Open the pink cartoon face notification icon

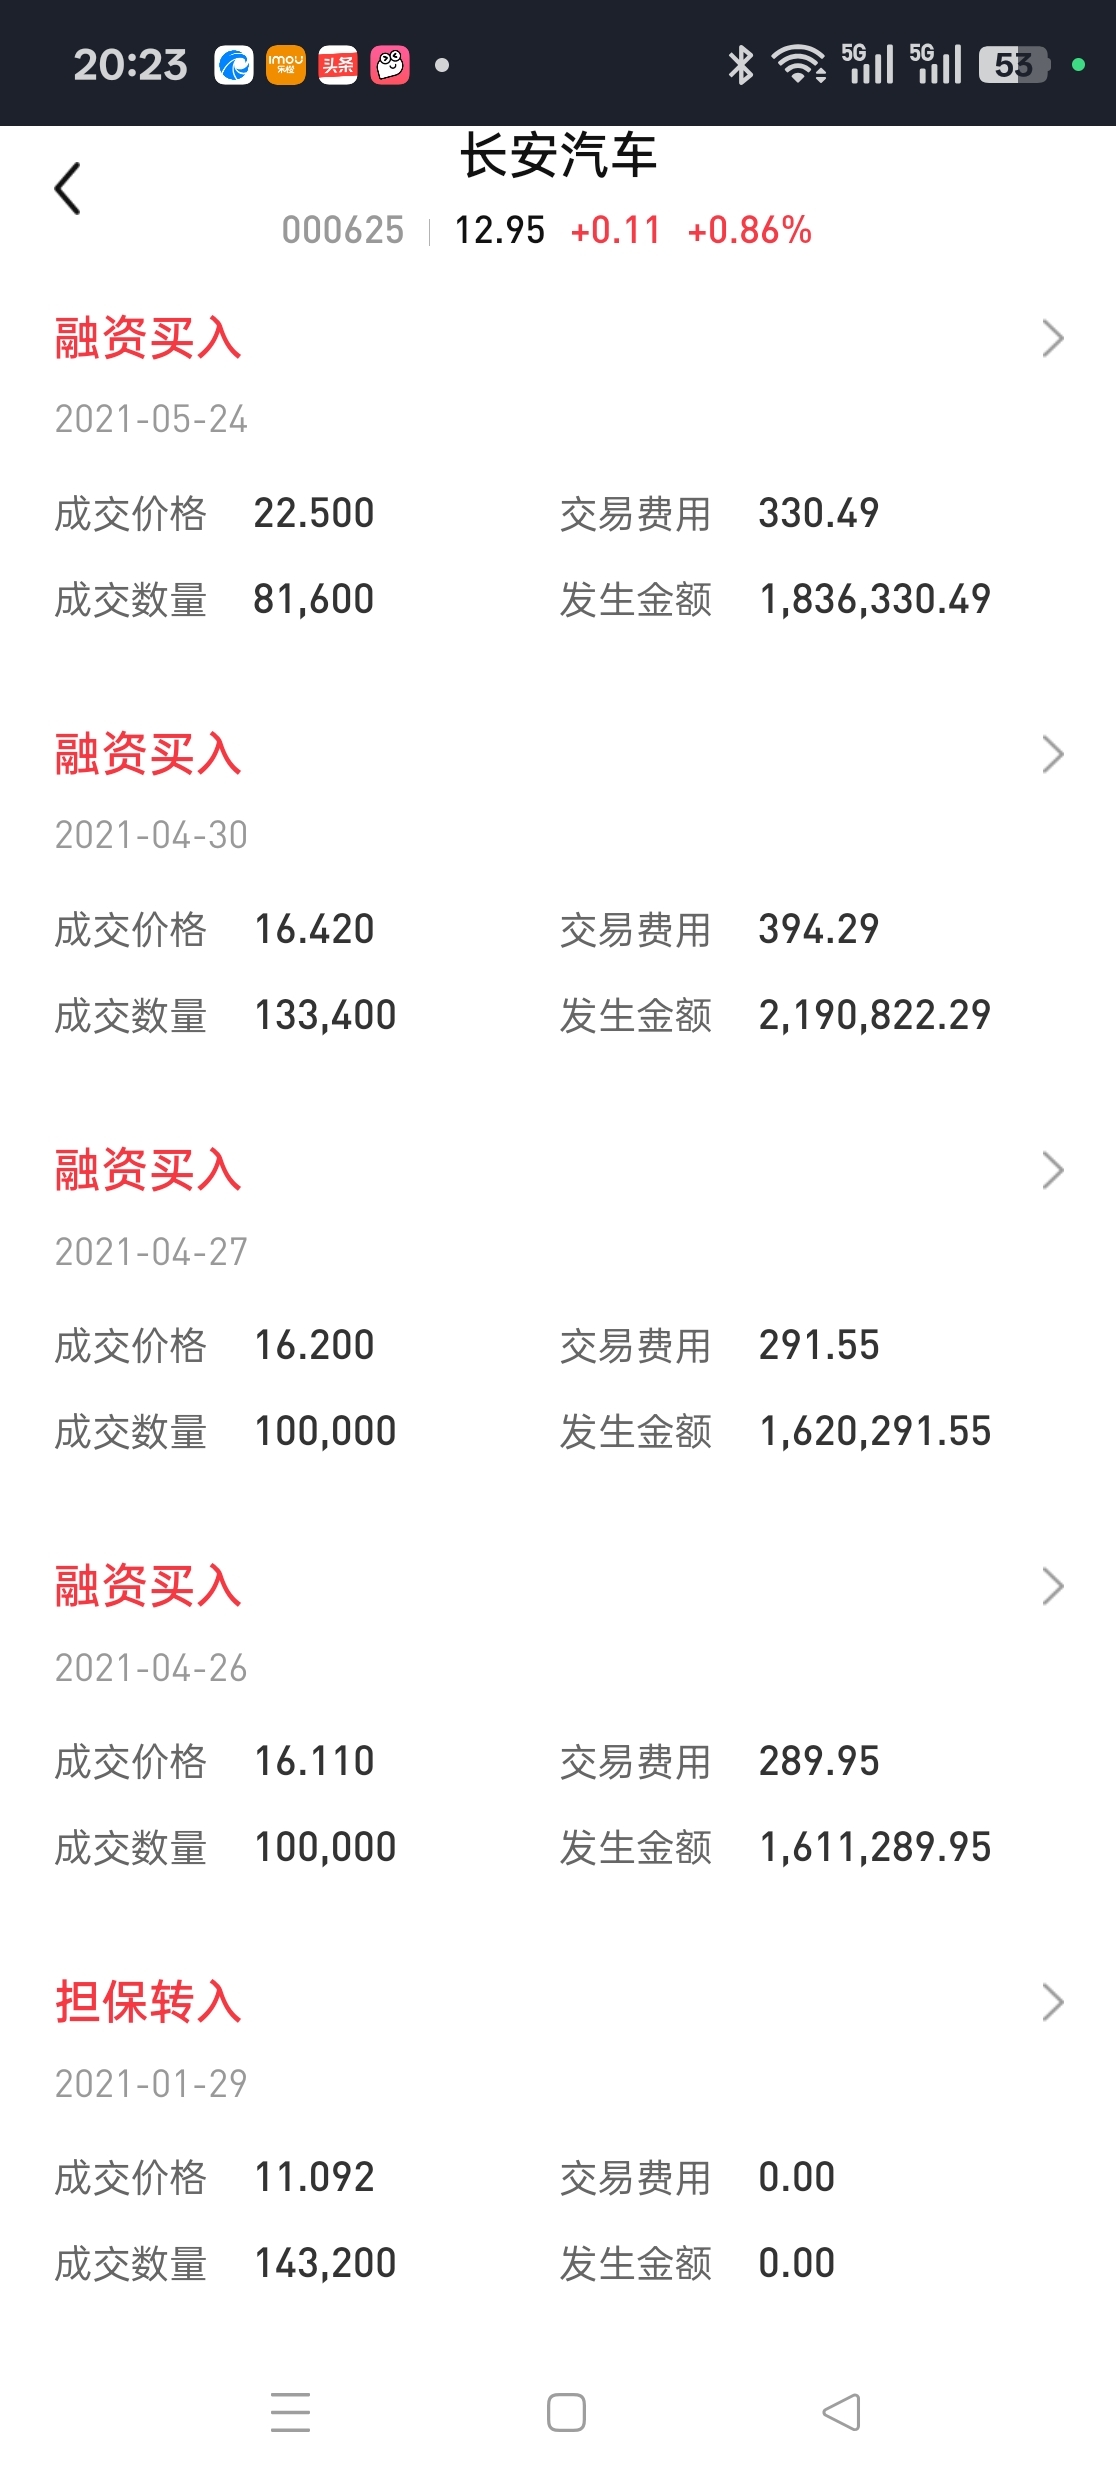(390, 66)
